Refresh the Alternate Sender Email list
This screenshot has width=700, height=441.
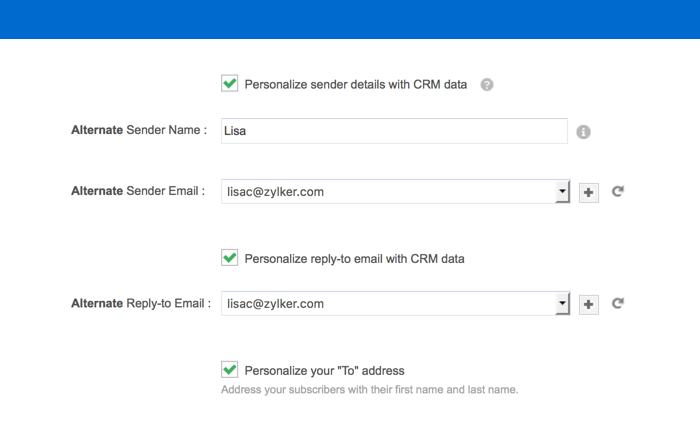click(x=618, y=191)
